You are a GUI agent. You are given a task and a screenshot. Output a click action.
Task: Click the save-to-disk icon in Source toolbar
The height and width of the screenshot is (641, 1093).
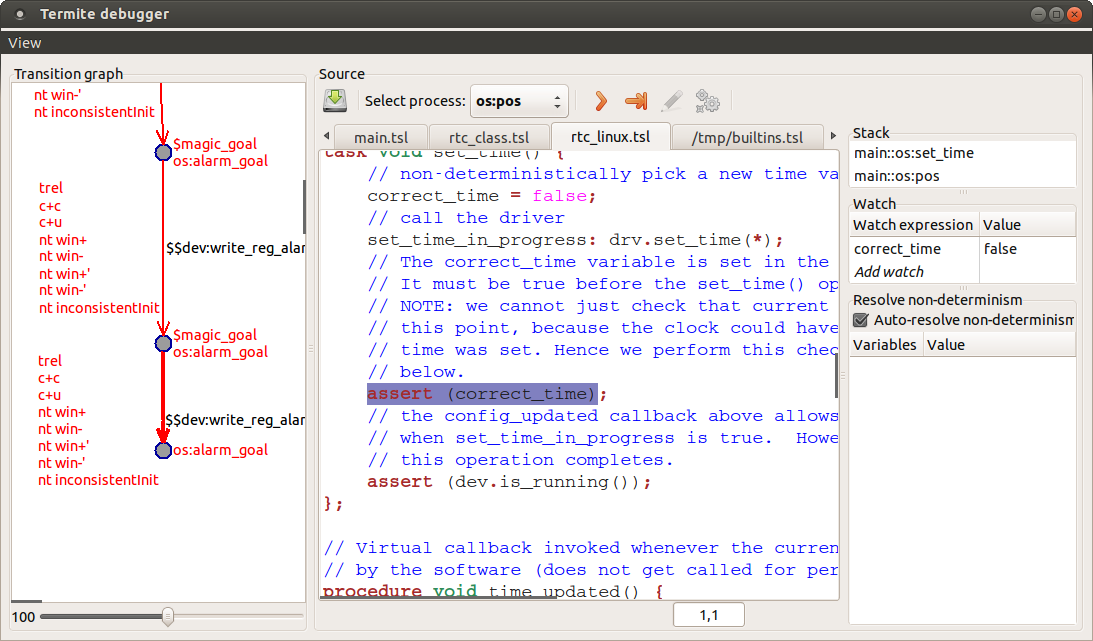point(335,100)
